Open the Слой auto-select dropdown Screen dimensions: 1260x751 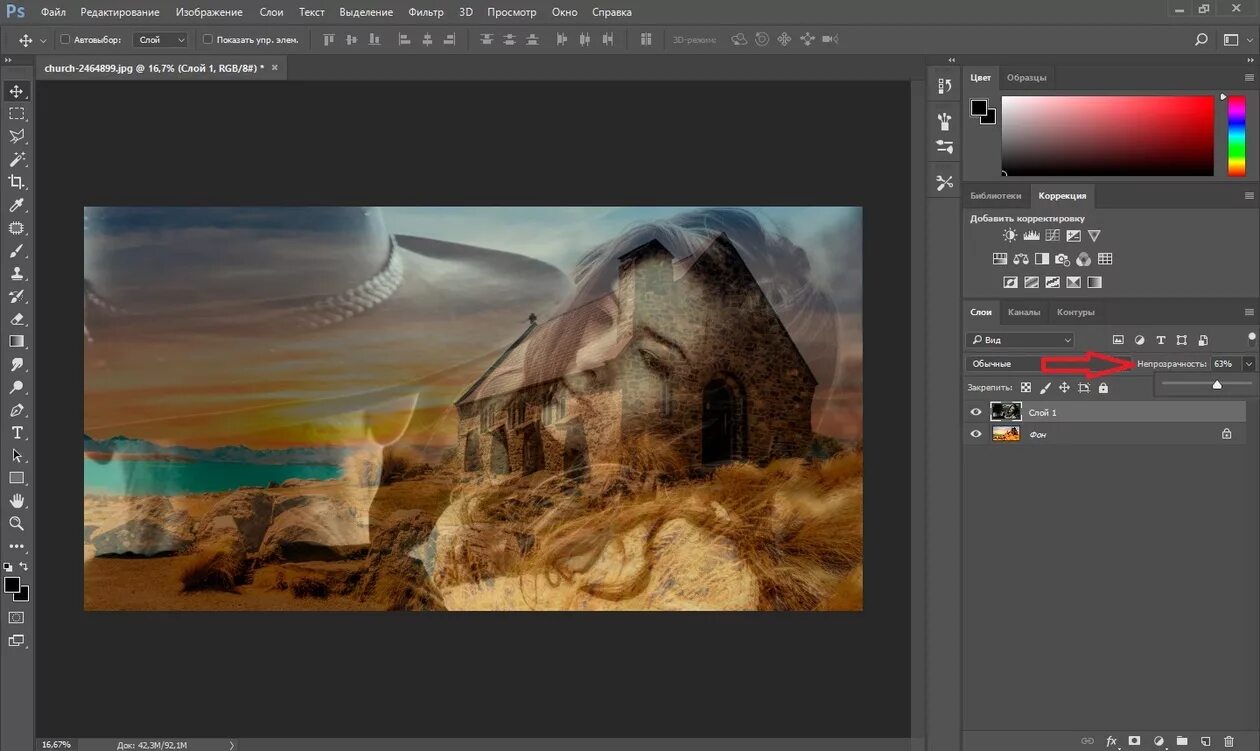click(161, 40)
